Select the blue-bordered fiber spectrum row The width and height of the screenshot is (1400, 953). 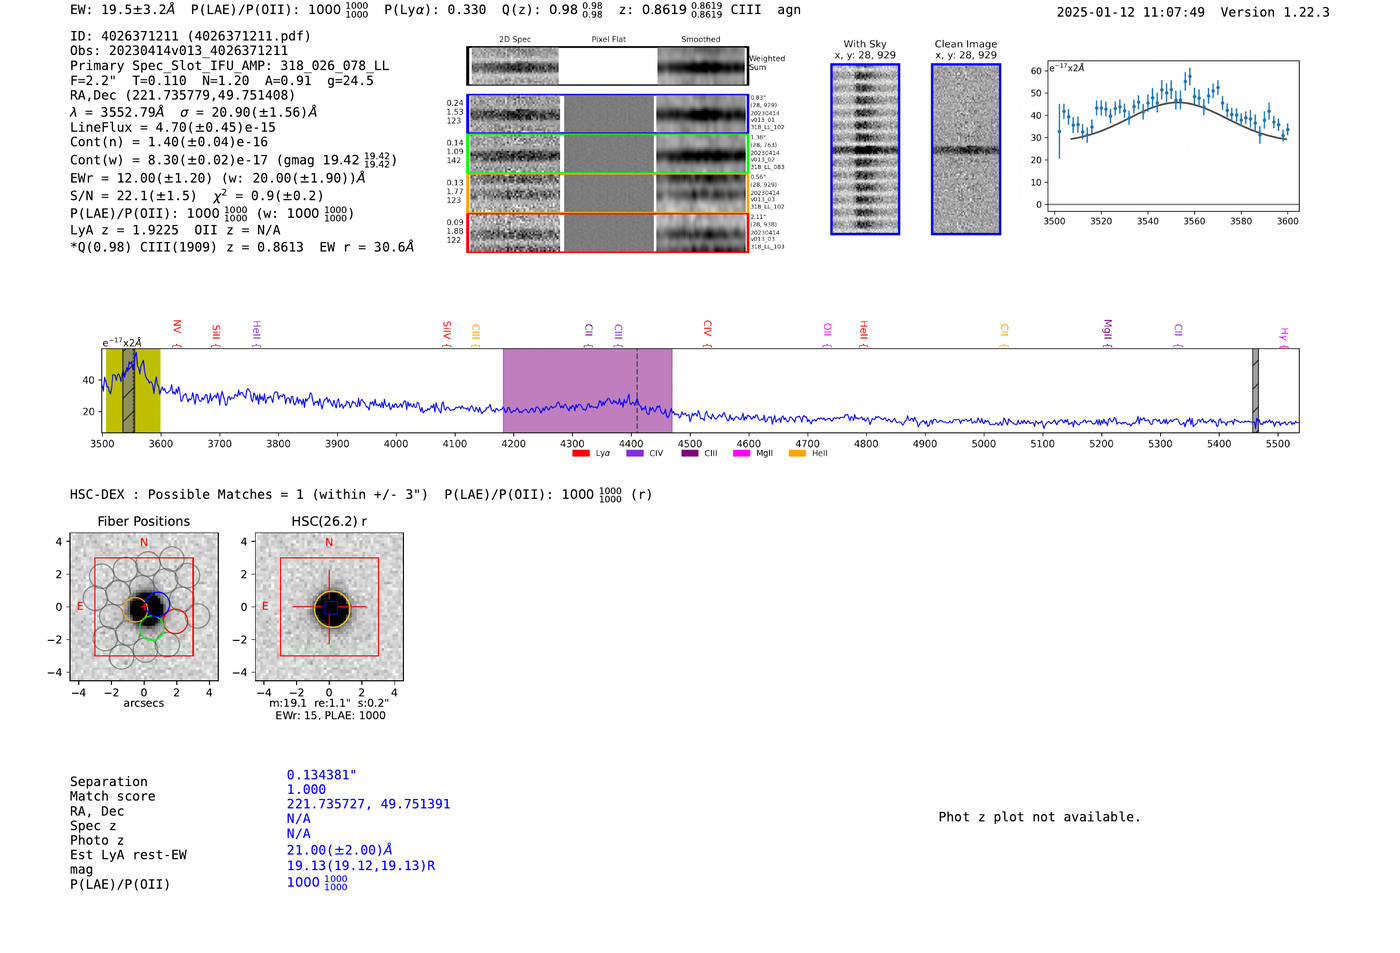[x=608, y=114]
